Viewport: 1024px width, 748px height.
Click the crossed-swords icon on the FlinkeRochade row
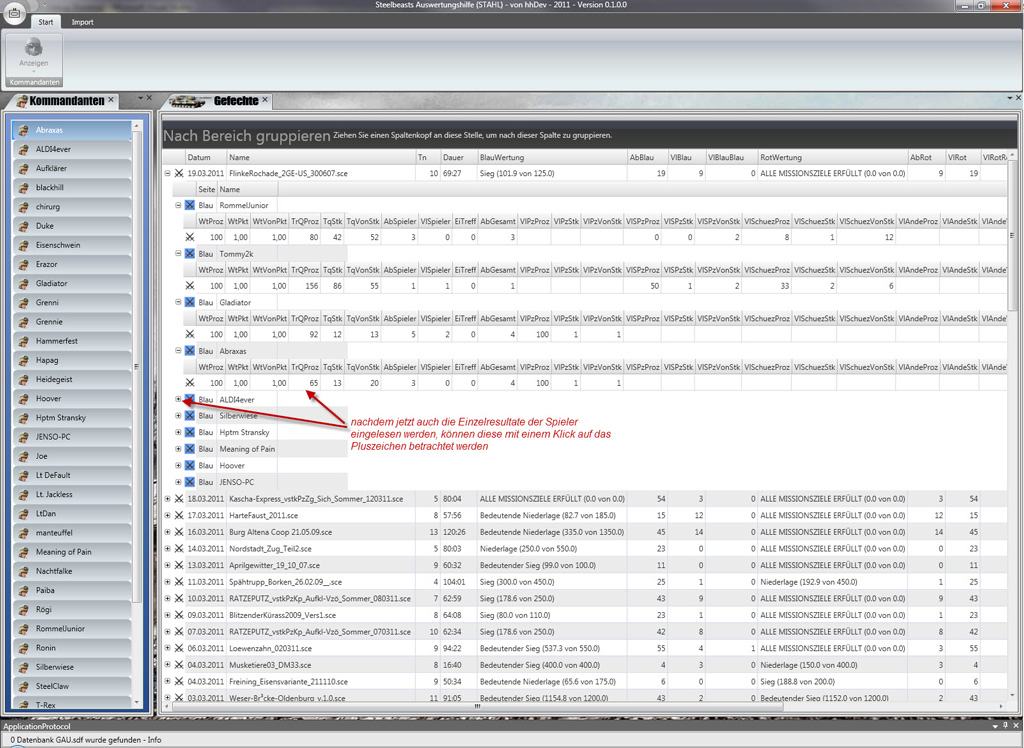[179, 173]
